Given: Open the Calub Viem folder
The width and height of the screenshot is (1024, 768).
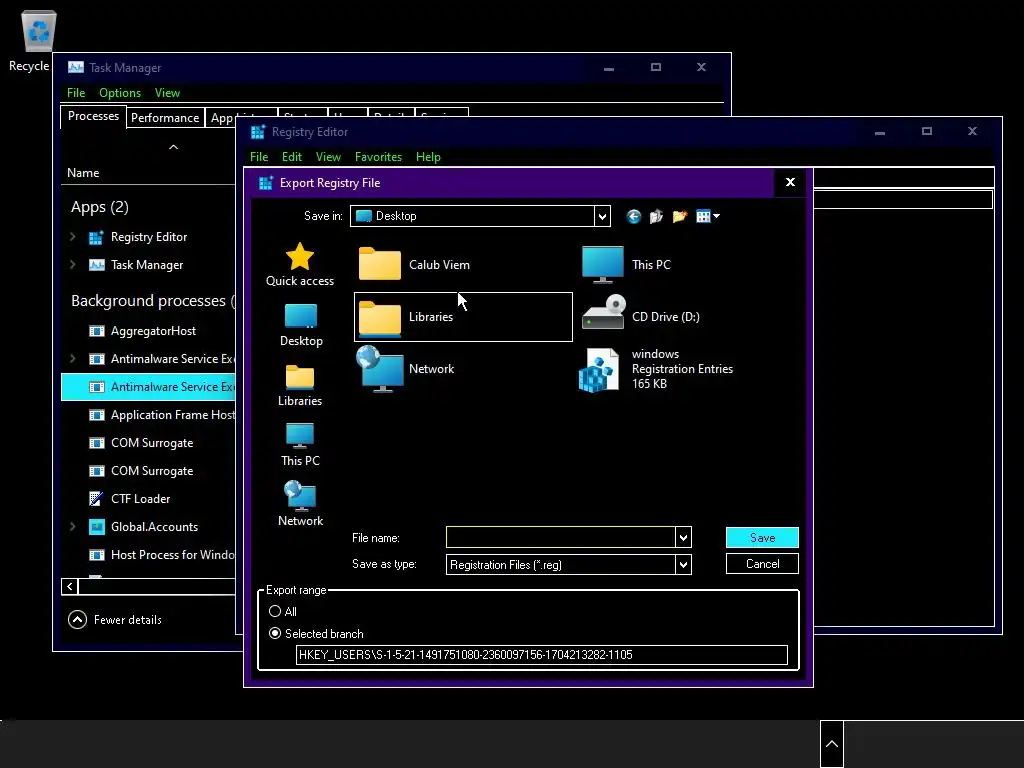Looking at the screenshot, I should click(414, 264).
